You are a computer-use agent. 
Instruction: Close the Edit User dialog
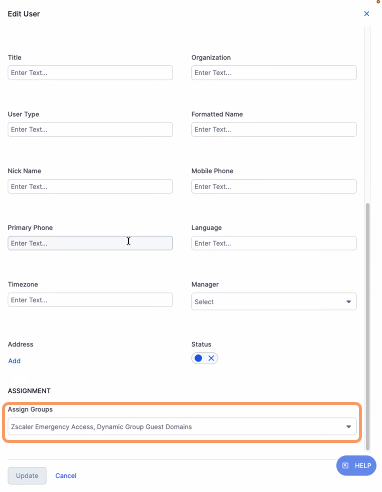pyautogui.click(x=366, y=14)
